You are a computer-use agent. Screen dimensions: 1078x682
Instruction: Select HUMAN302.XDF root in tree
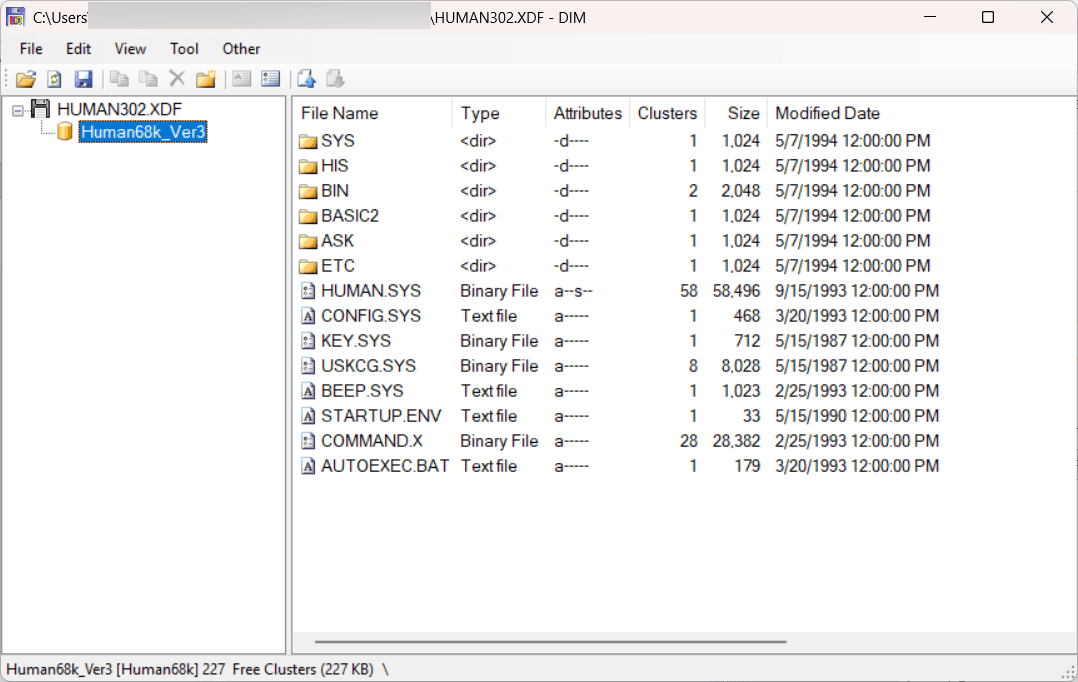tap(119, 109)
